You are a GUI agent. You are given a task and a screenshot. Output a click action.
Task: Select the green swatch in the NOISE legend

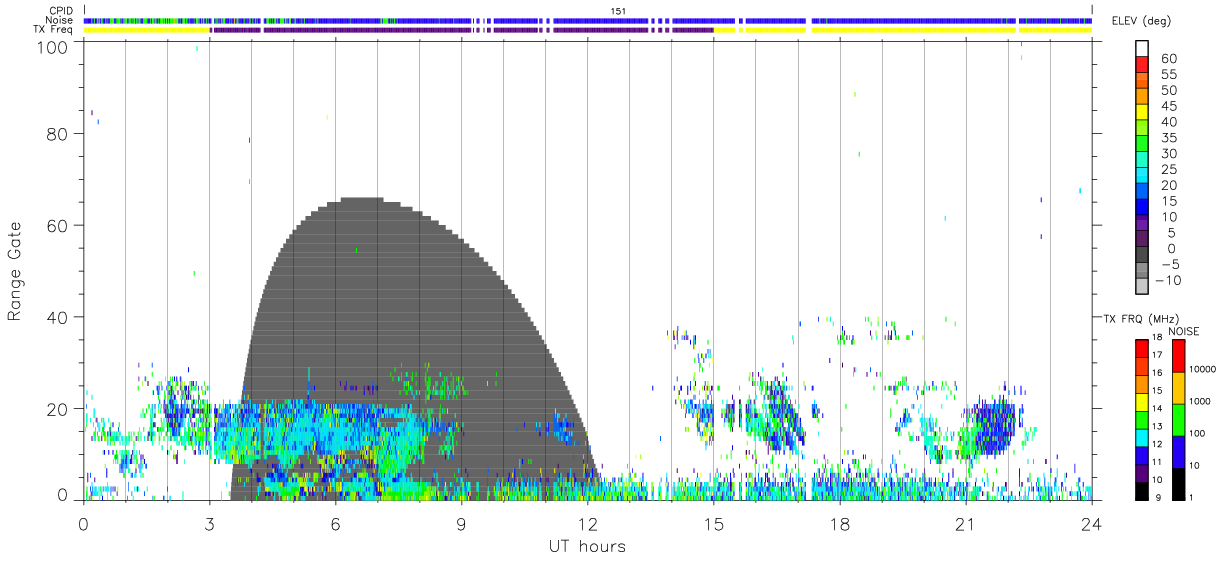[1177, 419]
